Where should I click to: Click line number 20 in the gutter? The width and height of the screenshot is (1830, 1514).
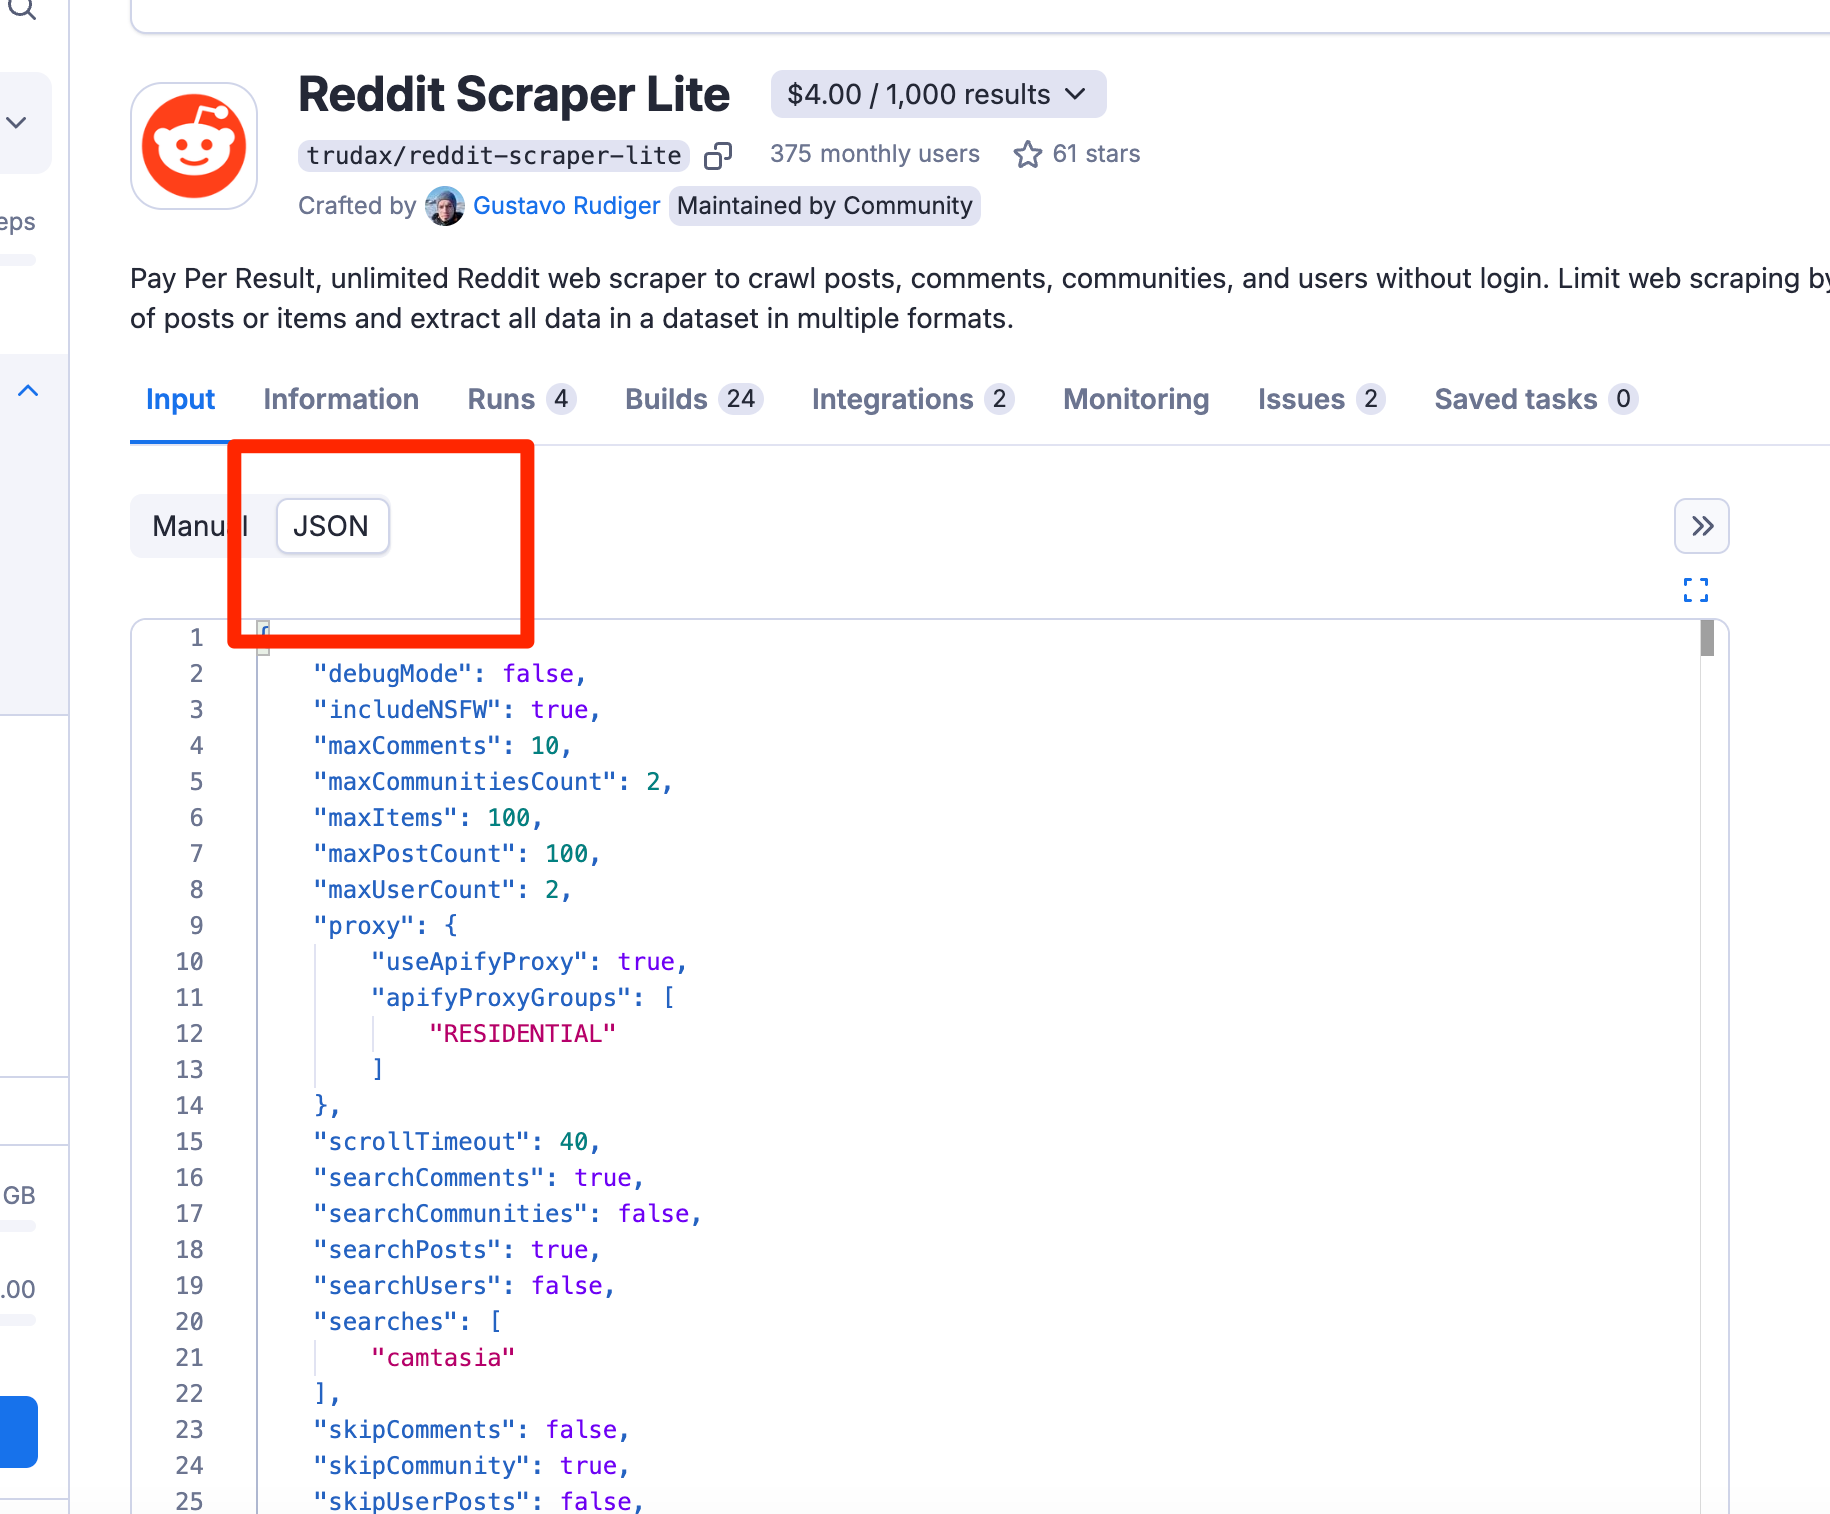click(189, 1322)
